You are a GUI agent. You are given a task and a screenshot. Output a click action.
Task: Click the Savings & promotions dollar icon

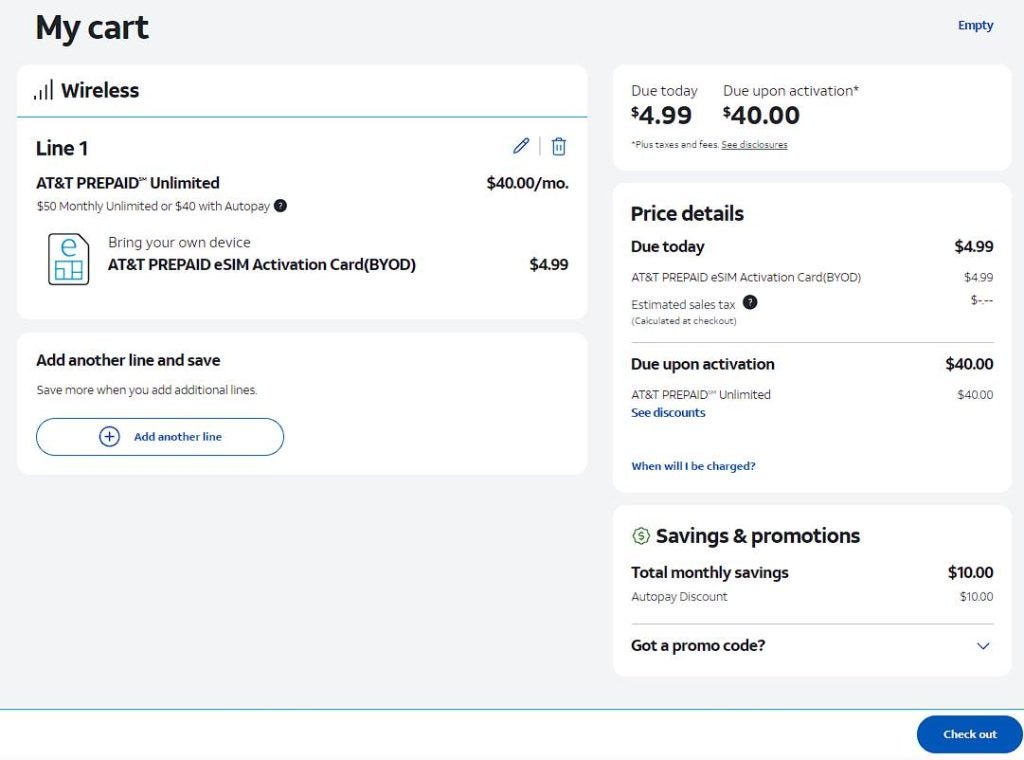coord(641,537)
